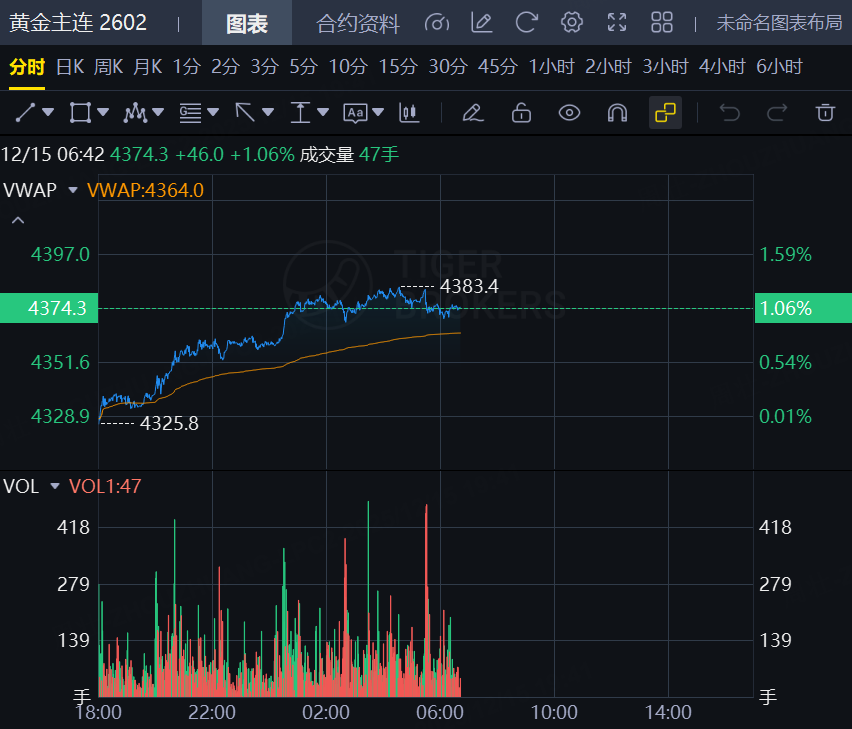Select the 图表 tab
Image resolution: width=852 pixels, height=729 pixels.
[246, 24]
